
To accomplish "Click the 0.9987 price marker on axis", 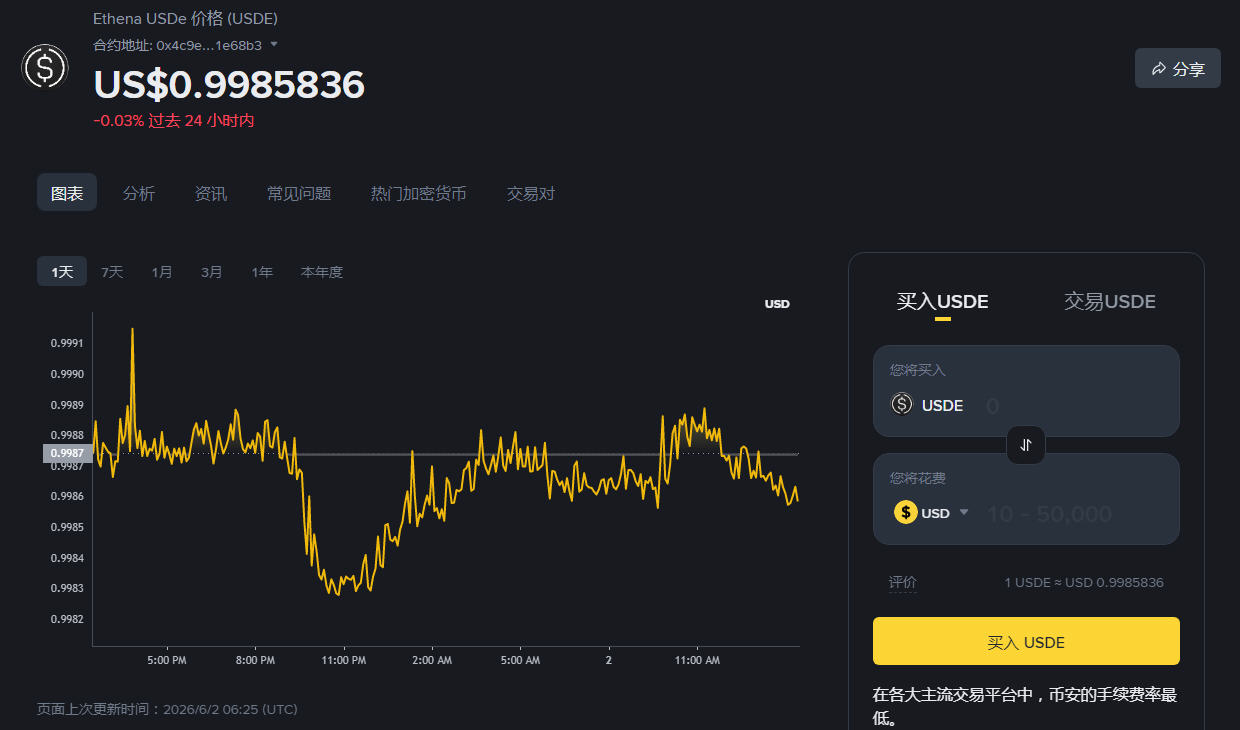I will [67, 453].
